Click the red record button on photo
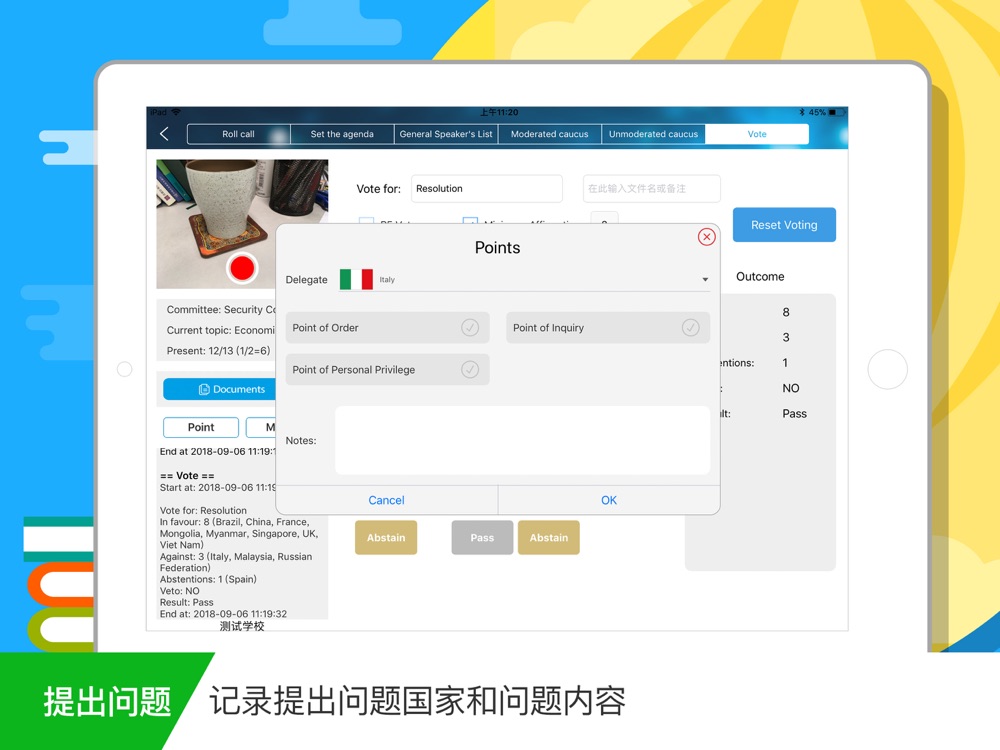Screen dimensions: 1000x750 click(242, 268)
